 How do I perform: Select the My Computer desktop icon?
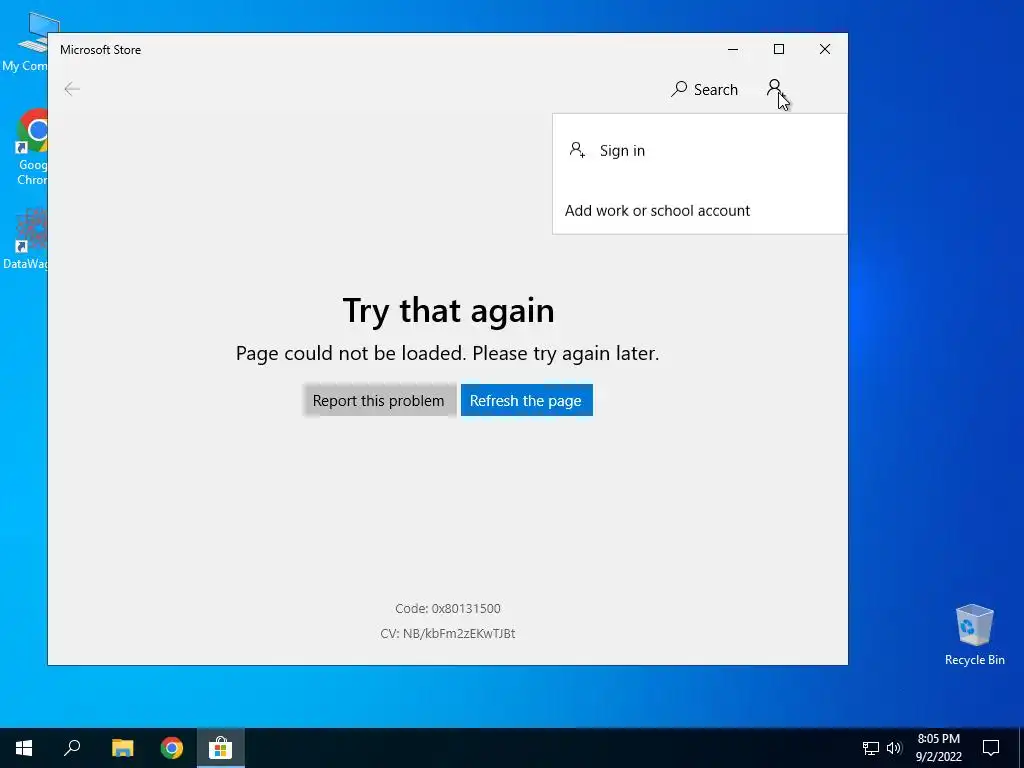pos(24,42)
